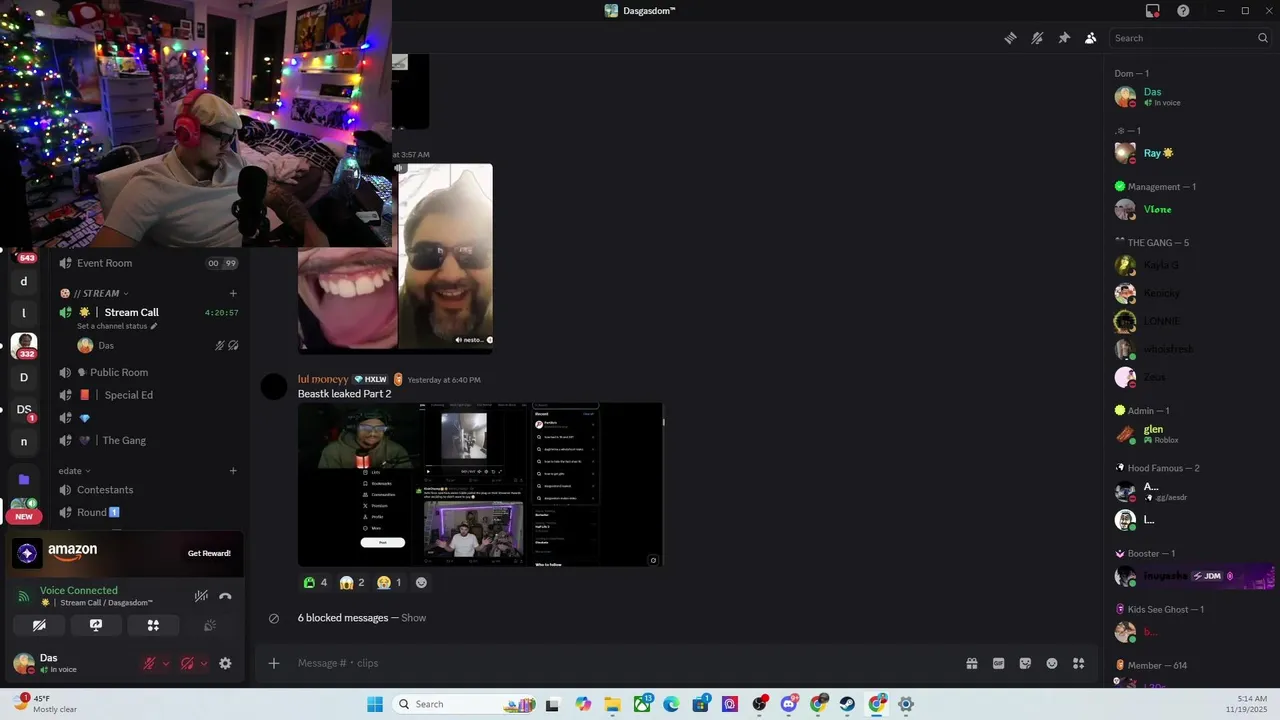Toggle the crying emoji reaction with 1
Image resolution: width=1280 pixels, height=720 pixels.
click(x=389, y=582)
